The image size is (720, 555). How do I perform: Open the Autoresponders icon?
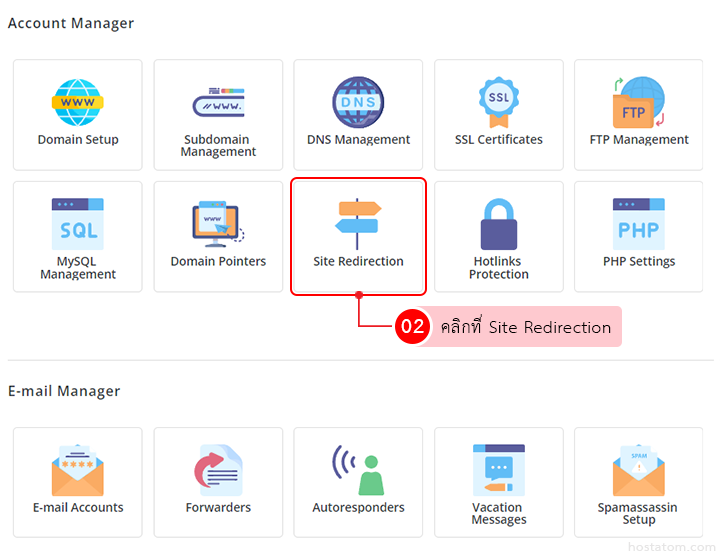(358, 470)
